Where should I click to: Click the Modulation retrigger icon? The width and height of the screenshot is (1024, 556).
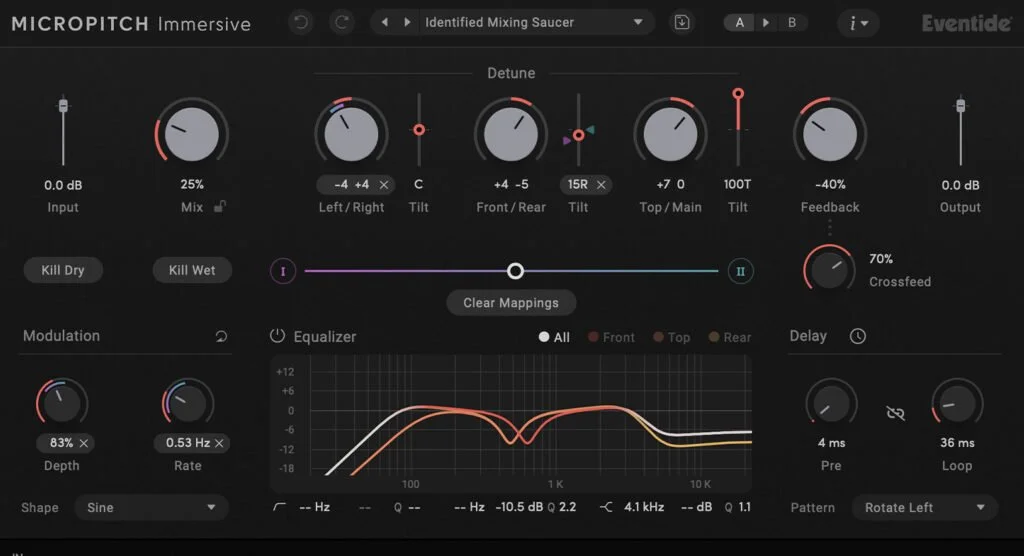pos(221,336)
